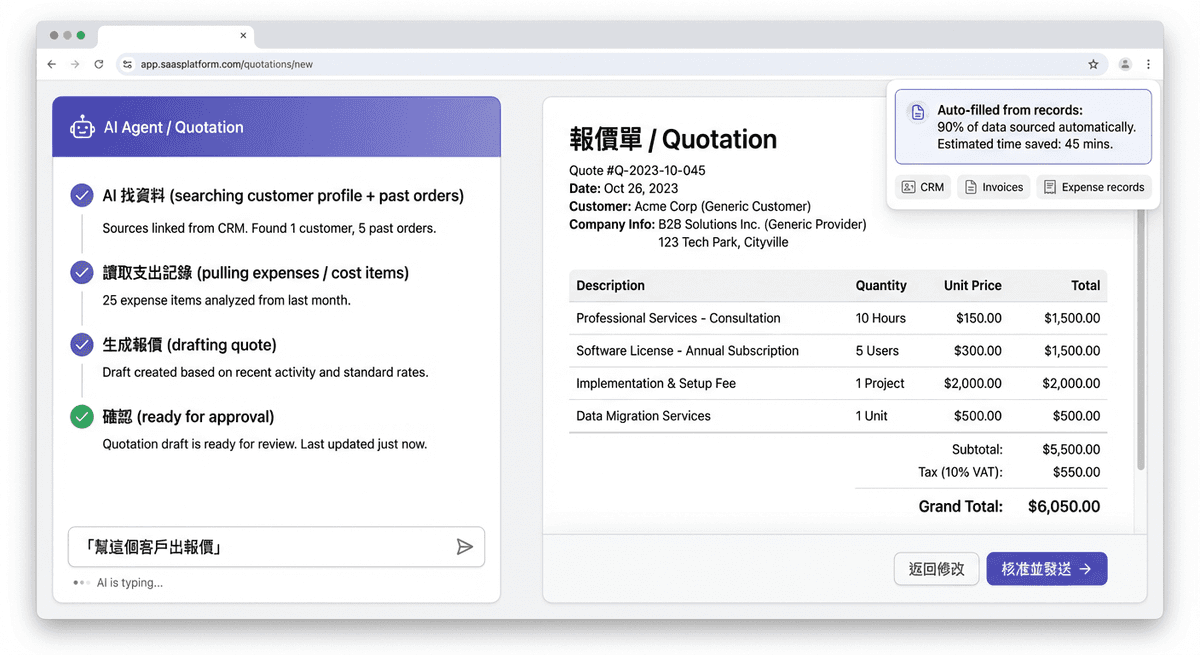The height and width of the screenshot is (655, 1200).
Task: Click the 核准並發送 approve and send button
Action: (x=1046, y=569)
